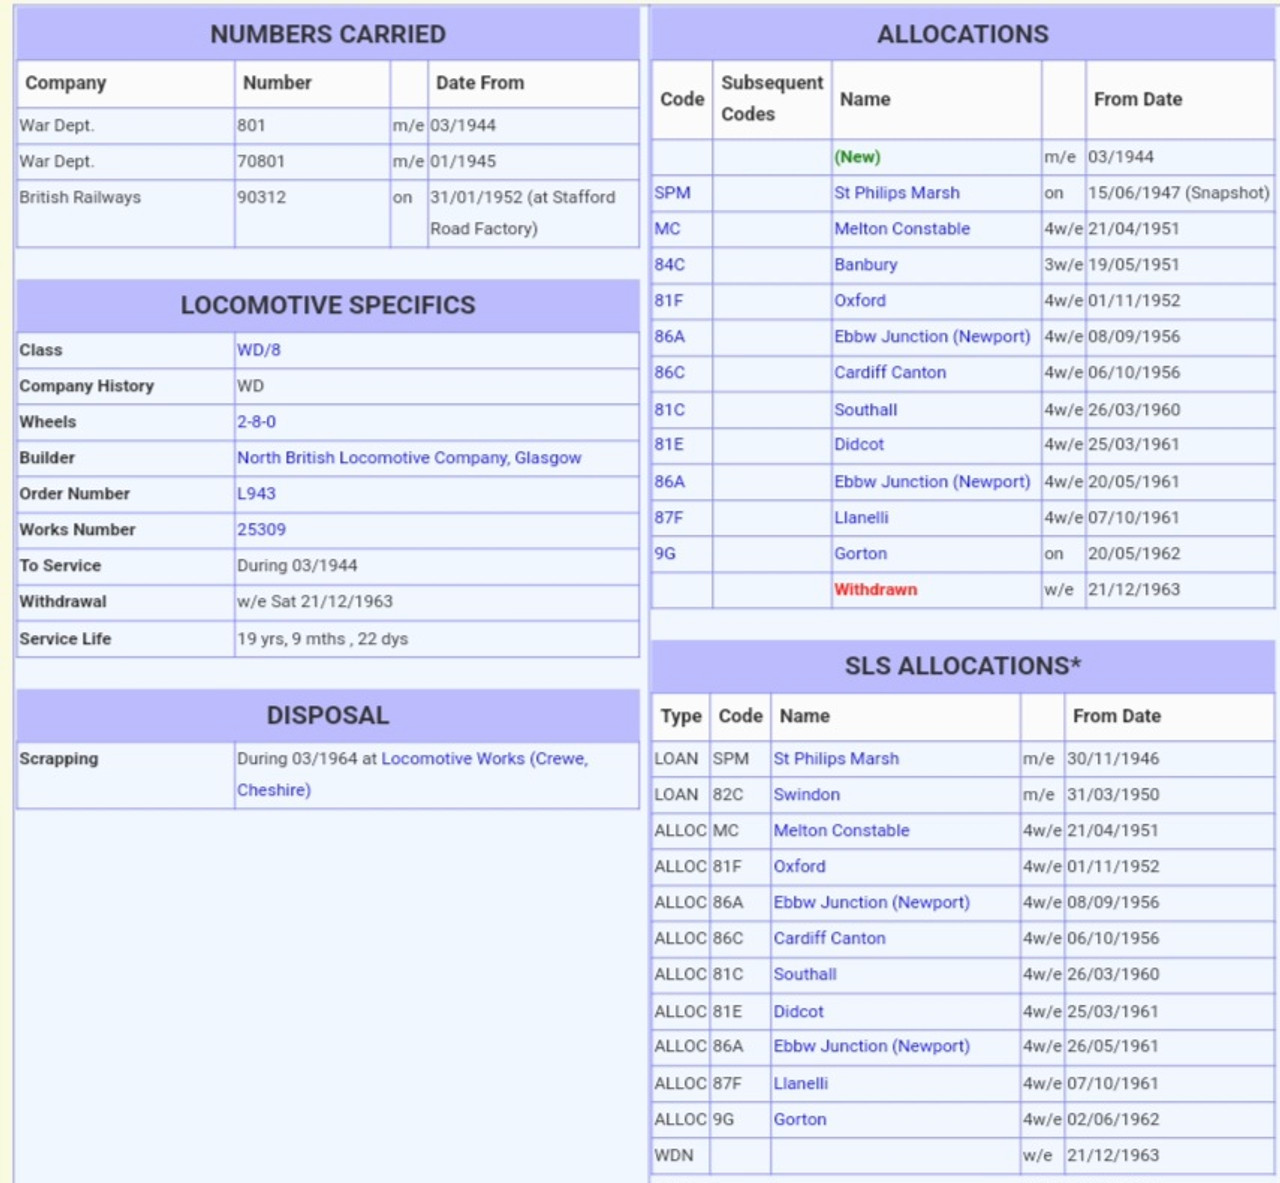Viewport: 1280px width, 1183px height.
Task: Click the red Withdrawn status text
Action: coord(875,590)
